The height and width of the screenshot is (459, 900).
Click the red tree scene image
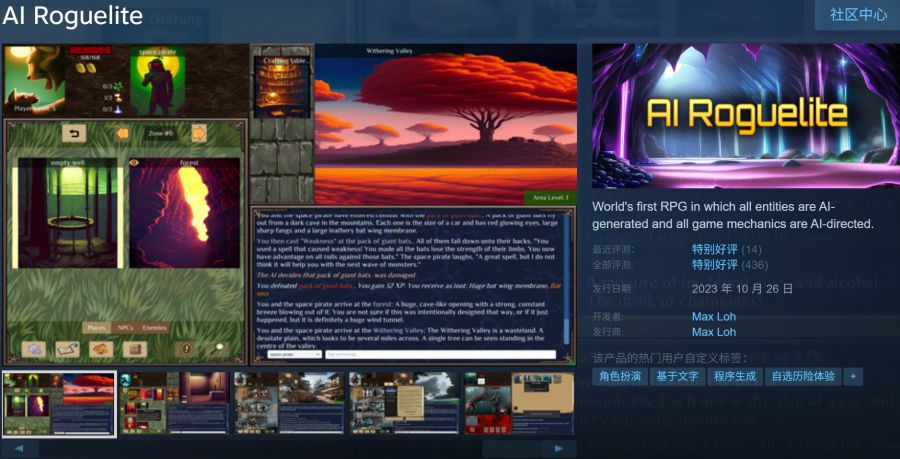pos(445,126)
